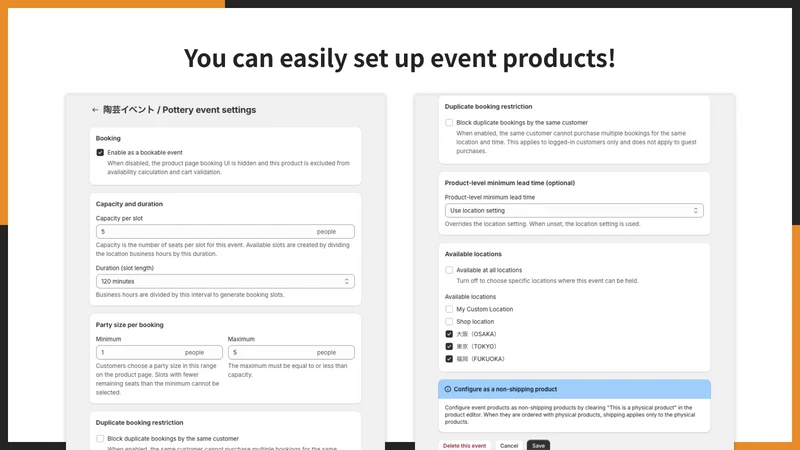This screenshot has height=450, width=800.
Task: Toggle the Enable as a bookable event checkbox
Action: (x=100, y=153)
